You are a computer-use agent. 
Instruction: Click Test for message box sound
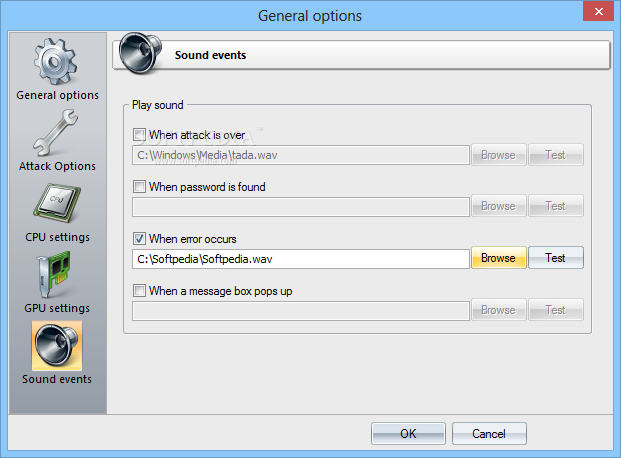coord(556,309)
